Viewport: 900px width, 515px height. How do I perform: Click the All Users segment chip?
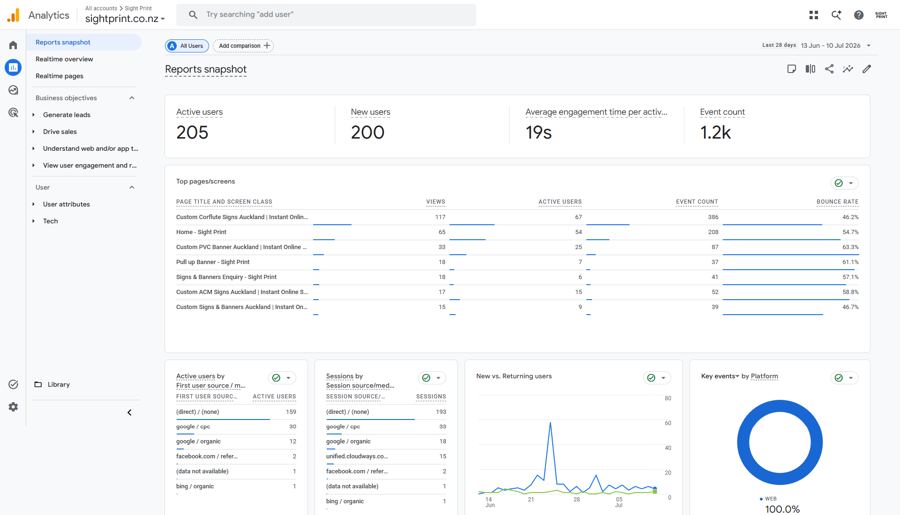(187, 45)
